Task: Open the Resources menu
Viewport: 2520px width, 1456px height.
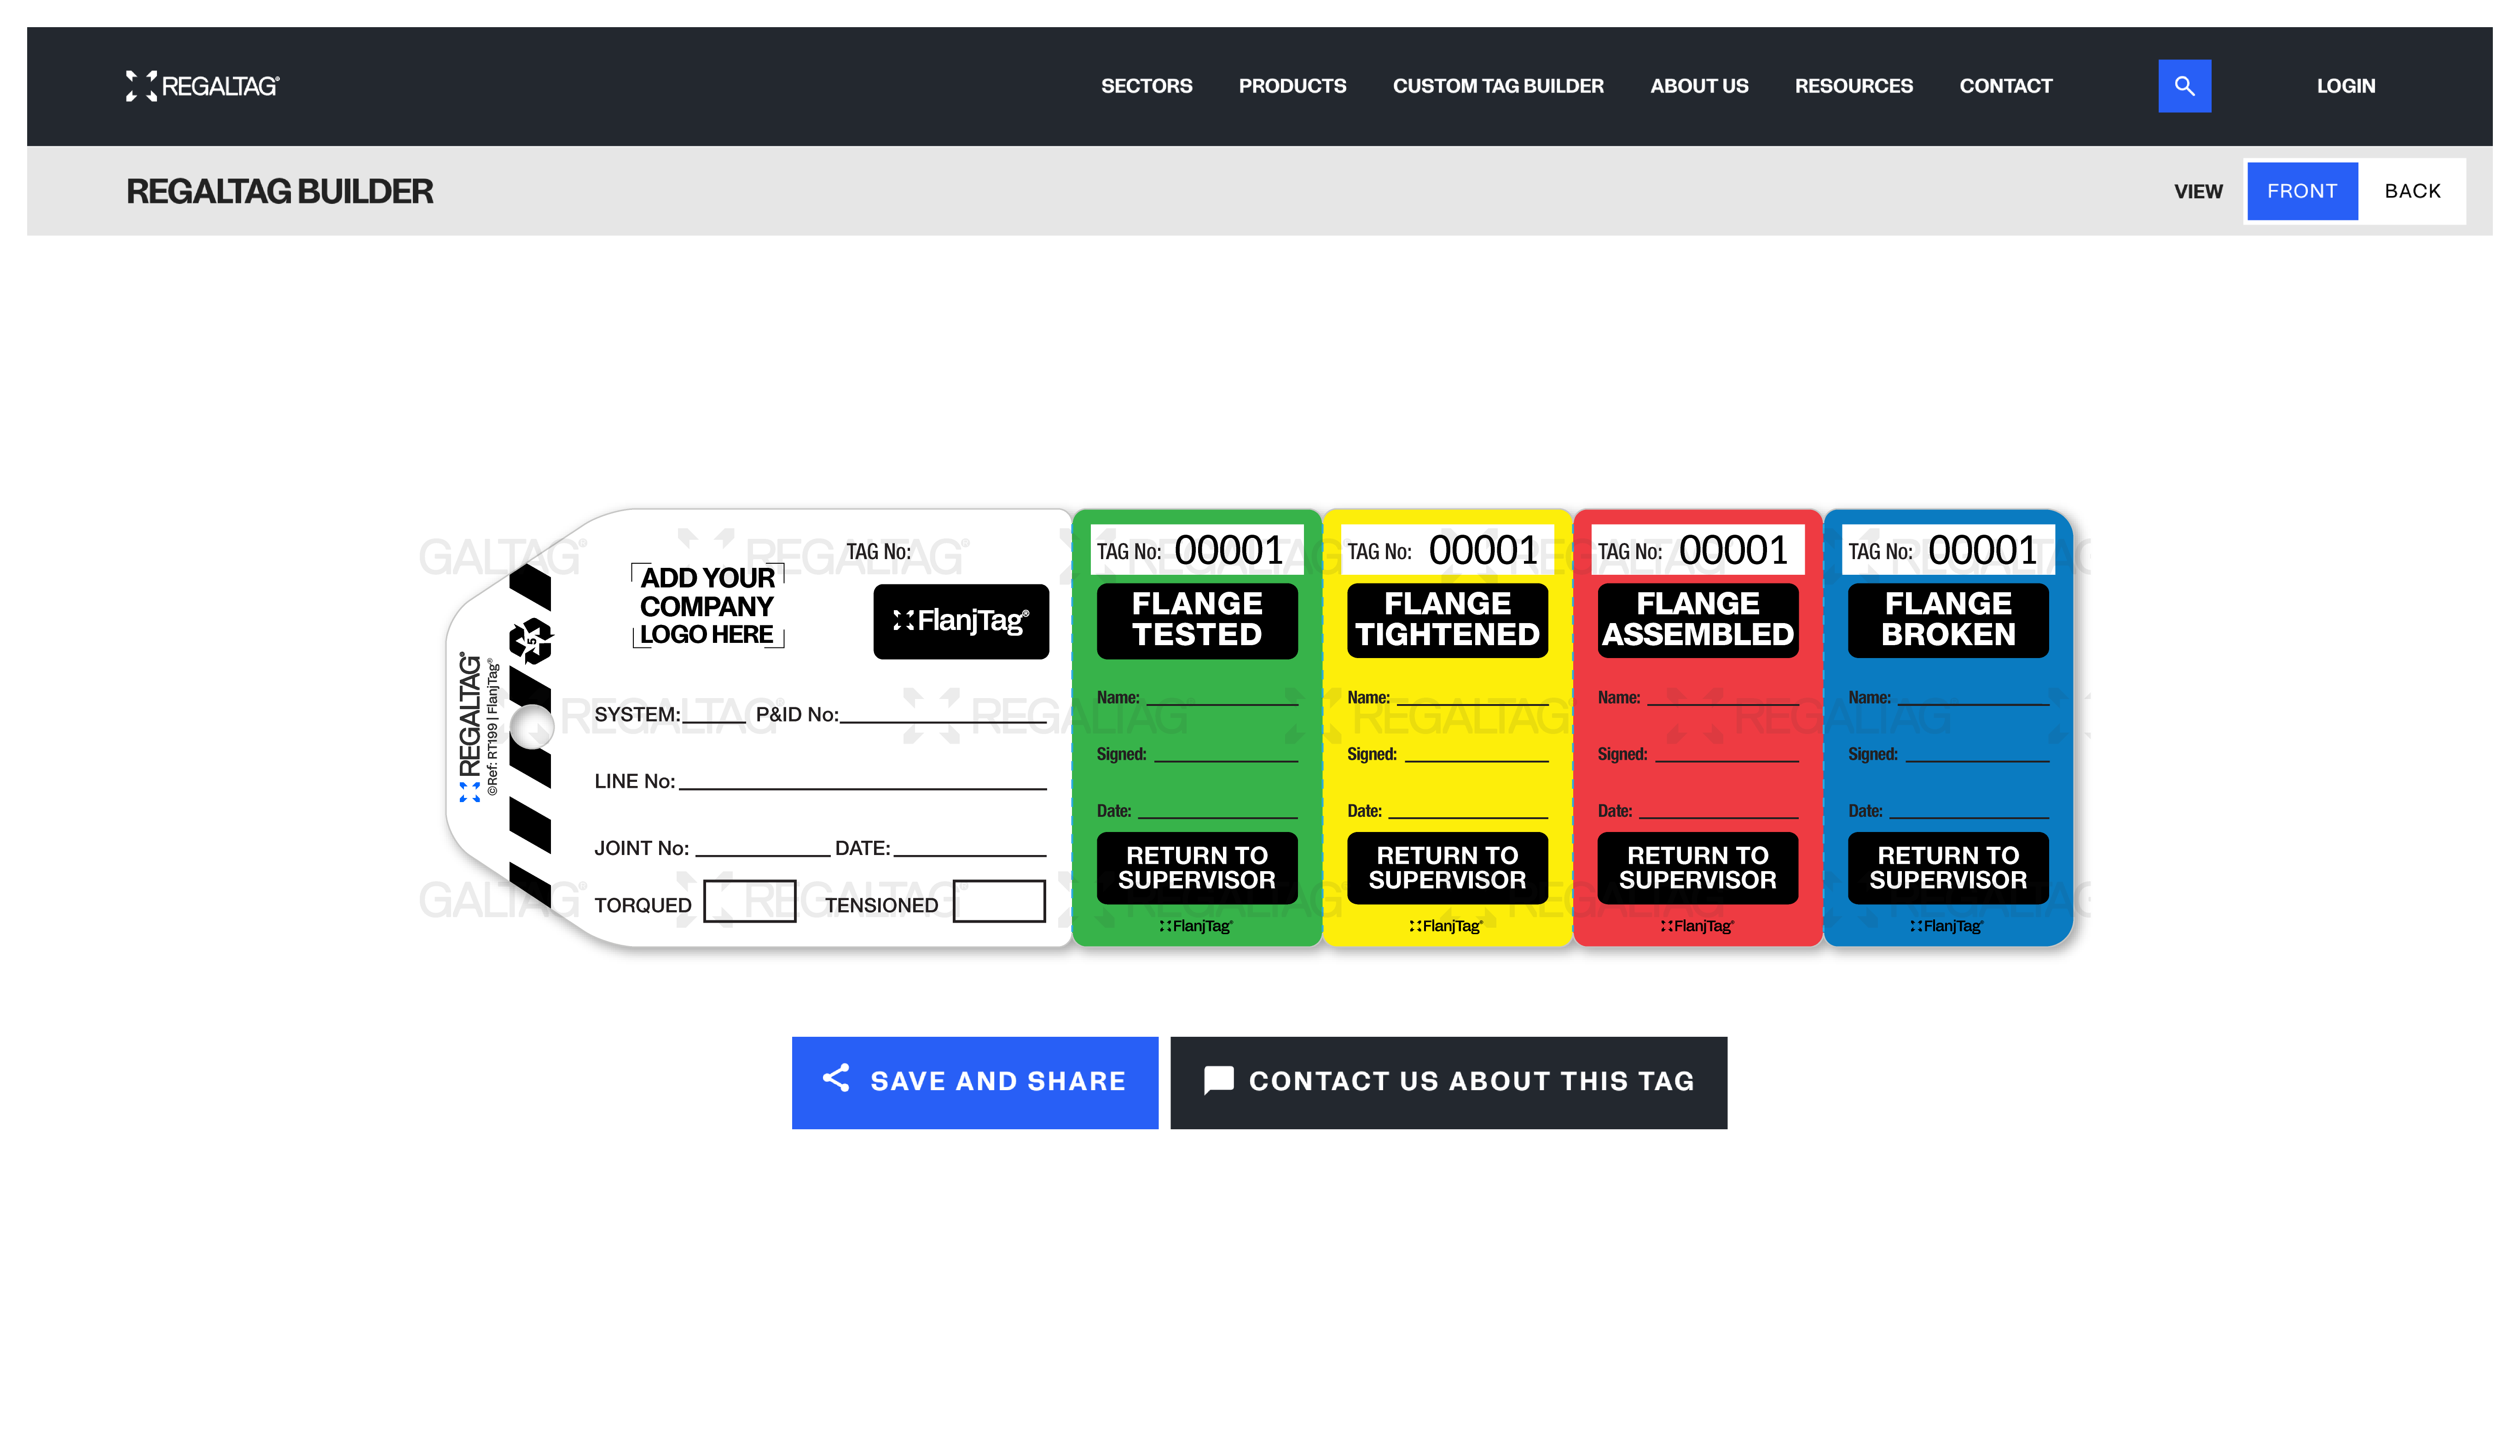Action: point(1853,86)
